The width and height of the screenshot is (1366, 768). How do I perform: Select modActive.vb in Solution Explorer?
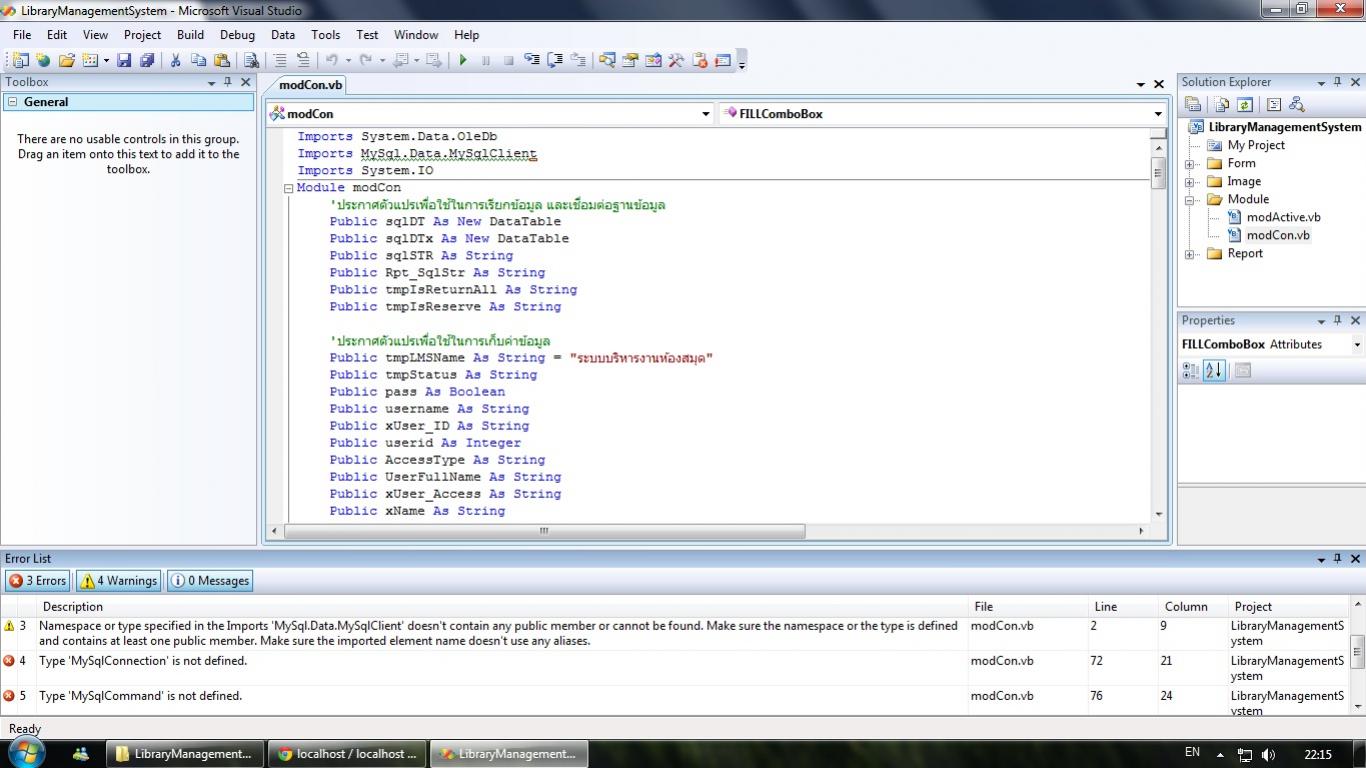[1283, 217]
